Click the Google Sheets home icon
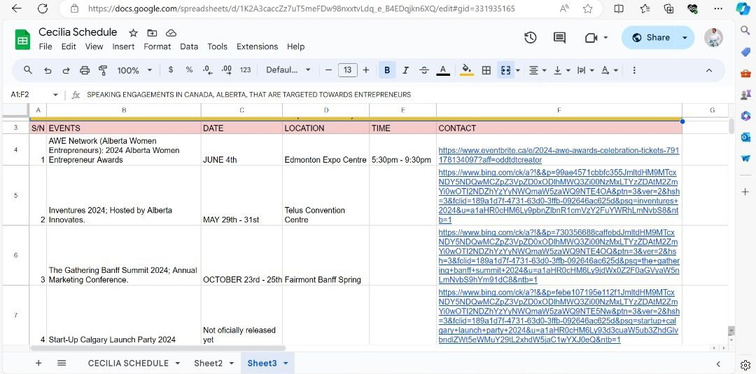This screenshot has height=374, width=756. (x=23, y=40)
